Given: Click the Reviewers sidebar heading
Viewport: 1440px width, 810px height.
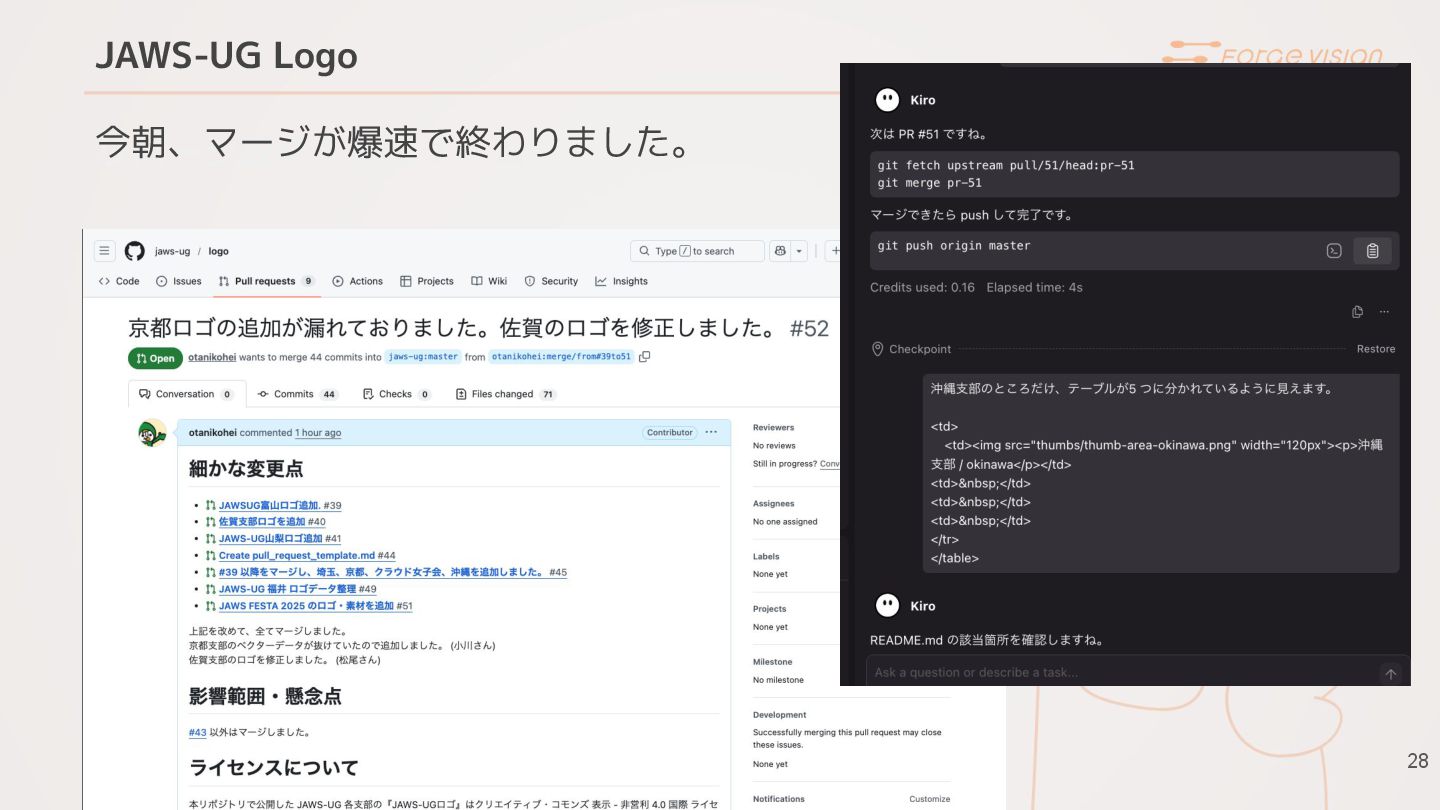Looking at the screenshot, I should (773, 427).
